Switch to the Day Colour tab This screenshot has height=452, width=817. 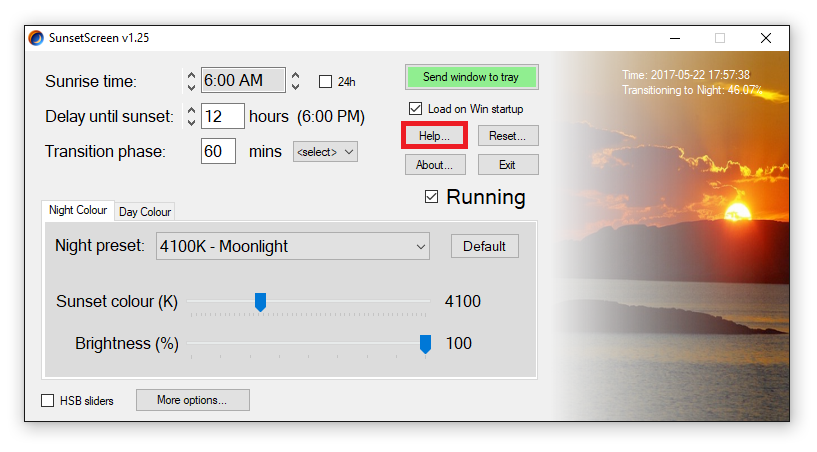145,212
